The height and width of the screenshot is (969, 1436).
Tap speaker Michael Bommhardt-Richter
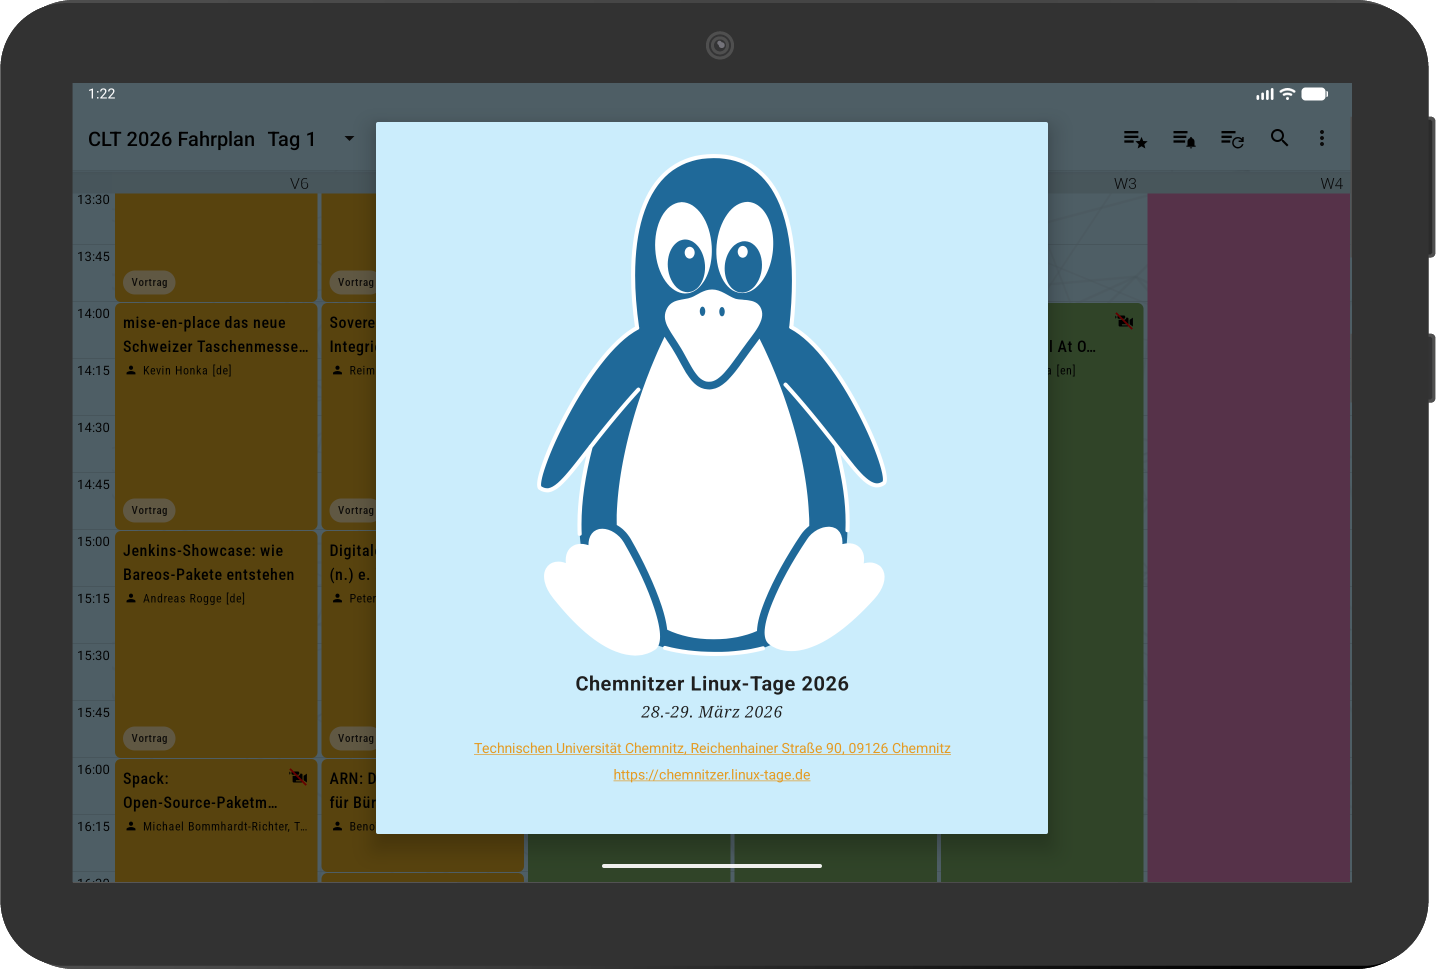pos(225,826)
